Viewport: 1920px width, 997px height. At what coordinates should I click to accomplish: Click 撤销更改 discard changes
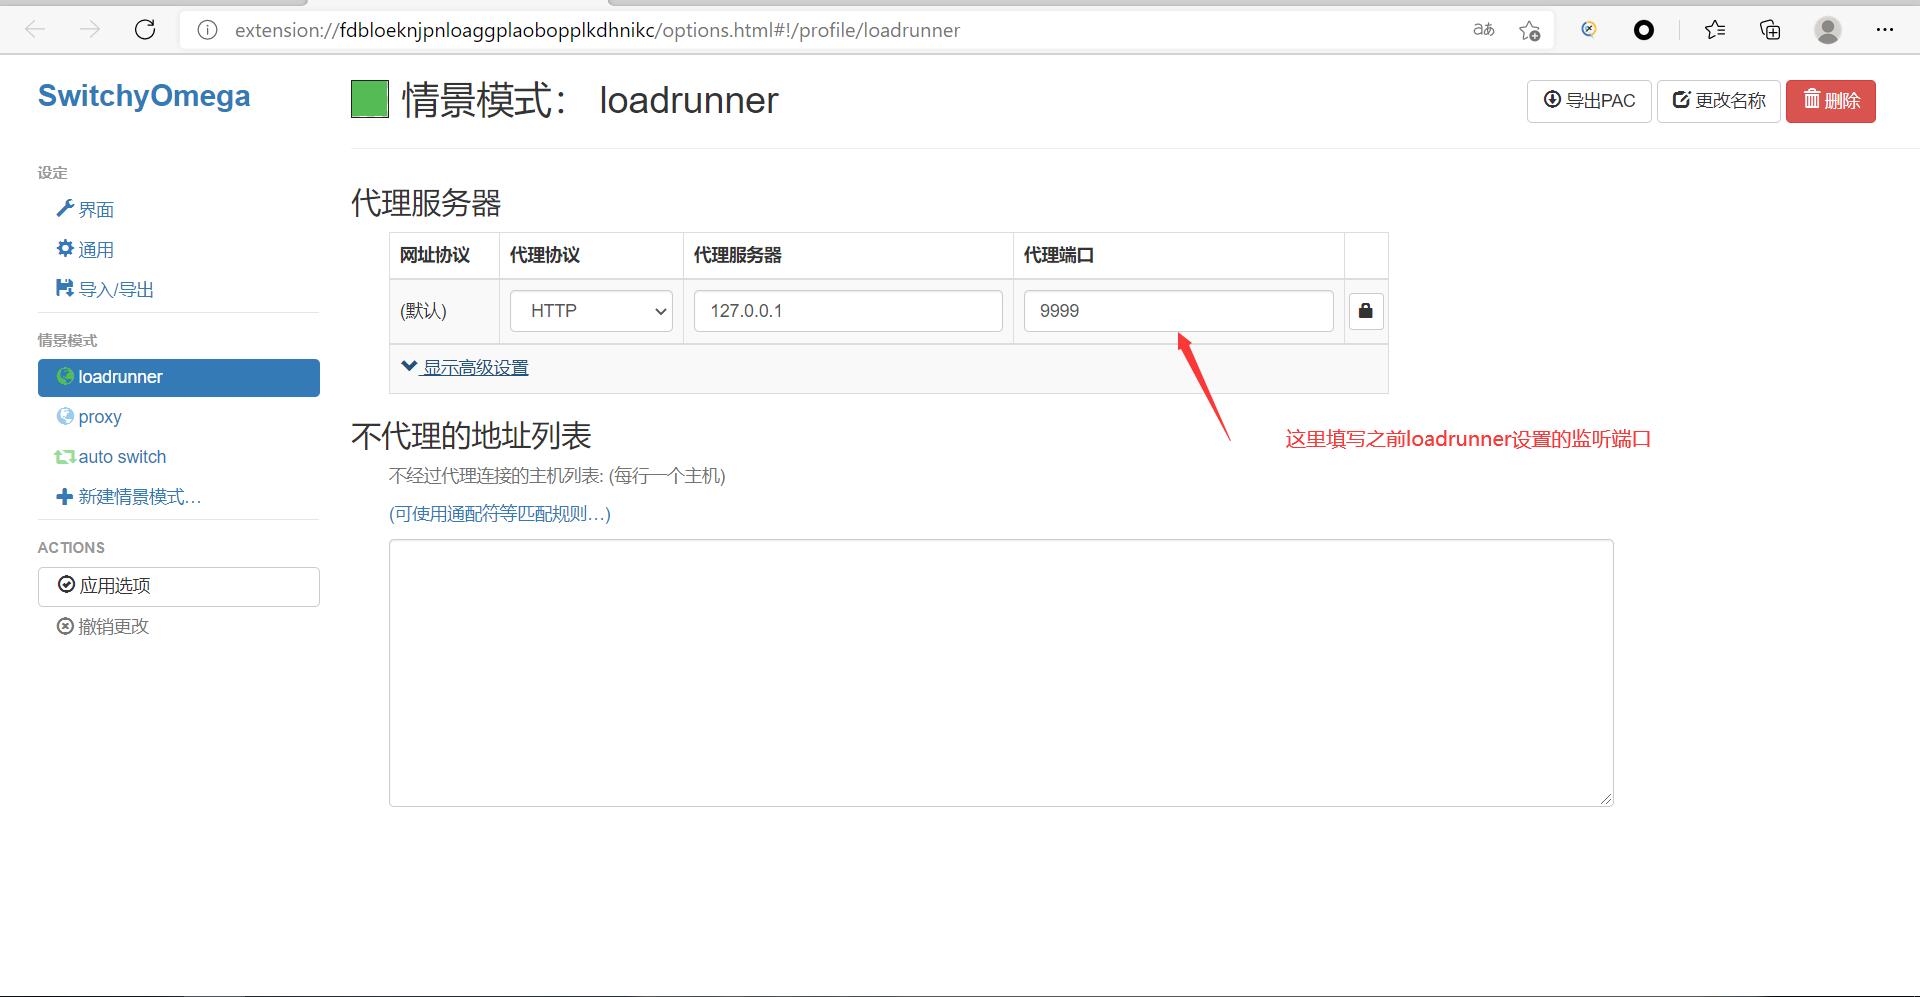tap(103, 626)
